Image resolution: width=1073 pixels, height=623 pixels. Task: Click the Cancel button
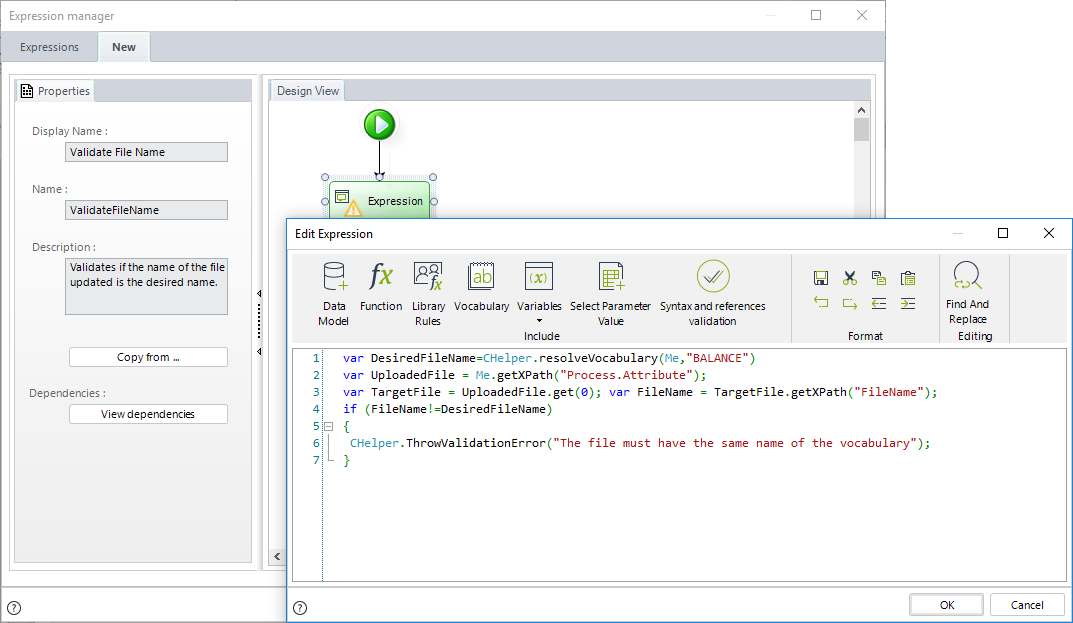point(1027,605)
